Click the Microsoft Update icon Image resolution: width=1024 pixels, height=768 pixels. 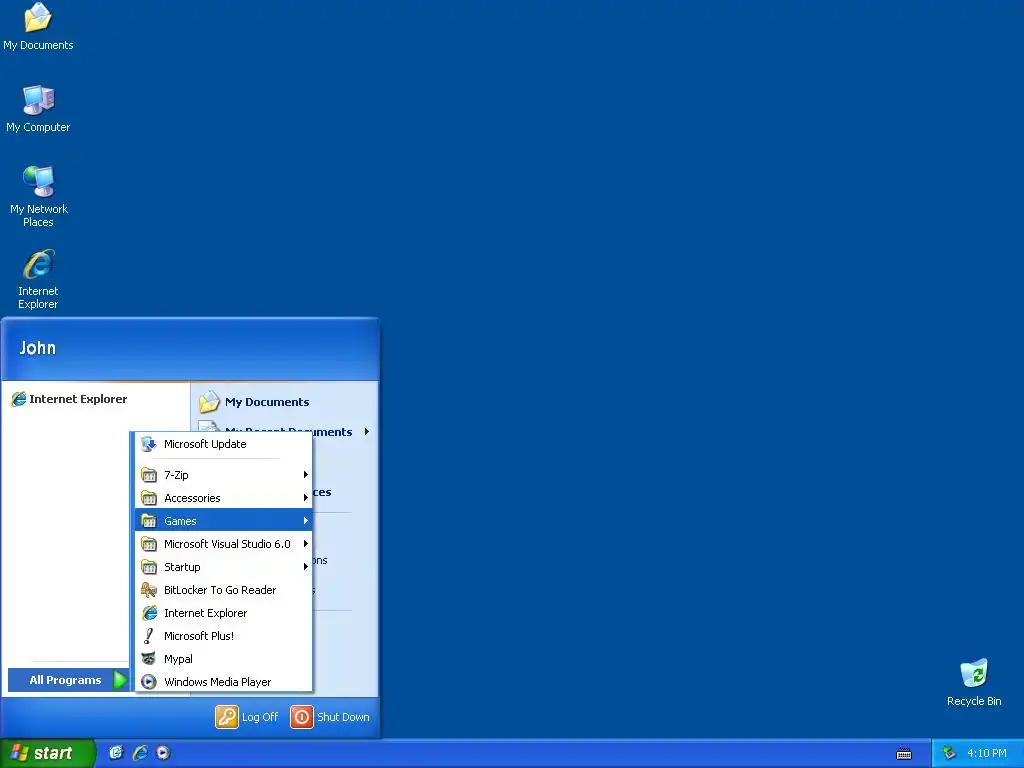click(x=149, y=444)
